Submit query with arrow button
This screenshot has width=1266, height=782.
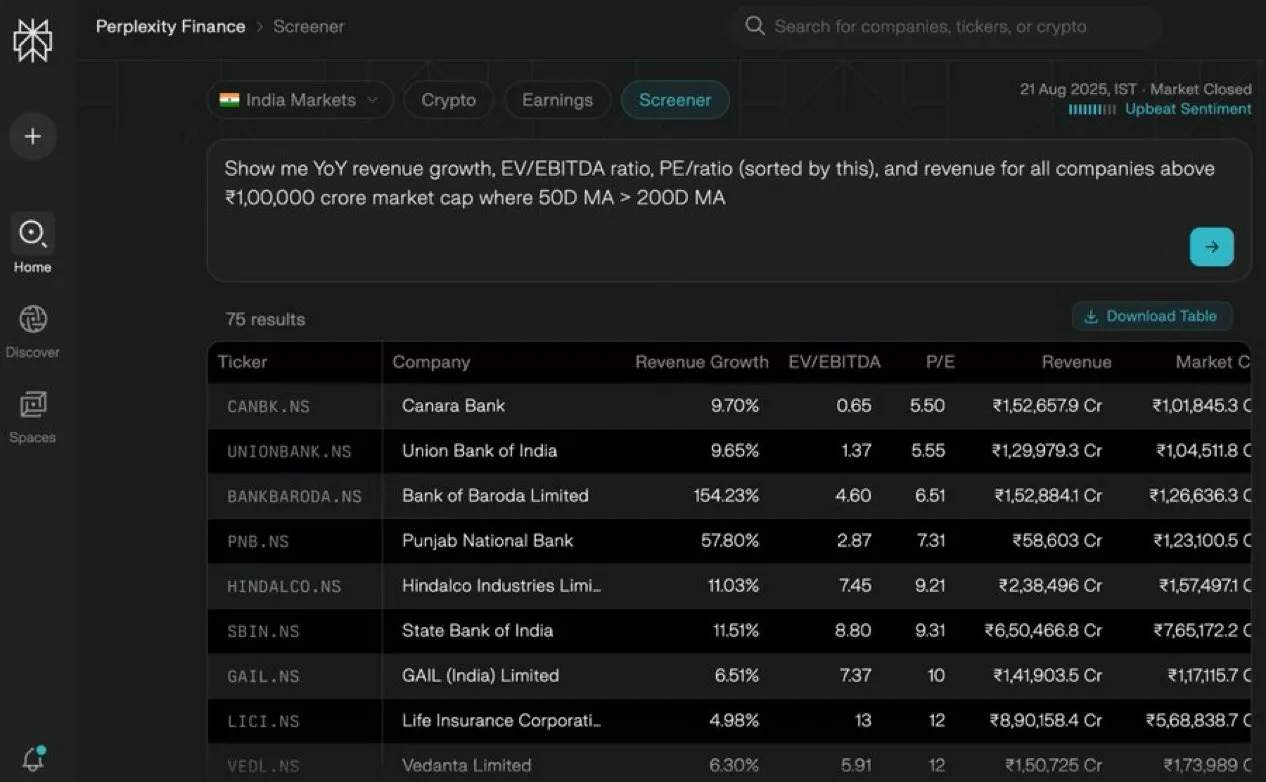click(x=1211, y=247)
